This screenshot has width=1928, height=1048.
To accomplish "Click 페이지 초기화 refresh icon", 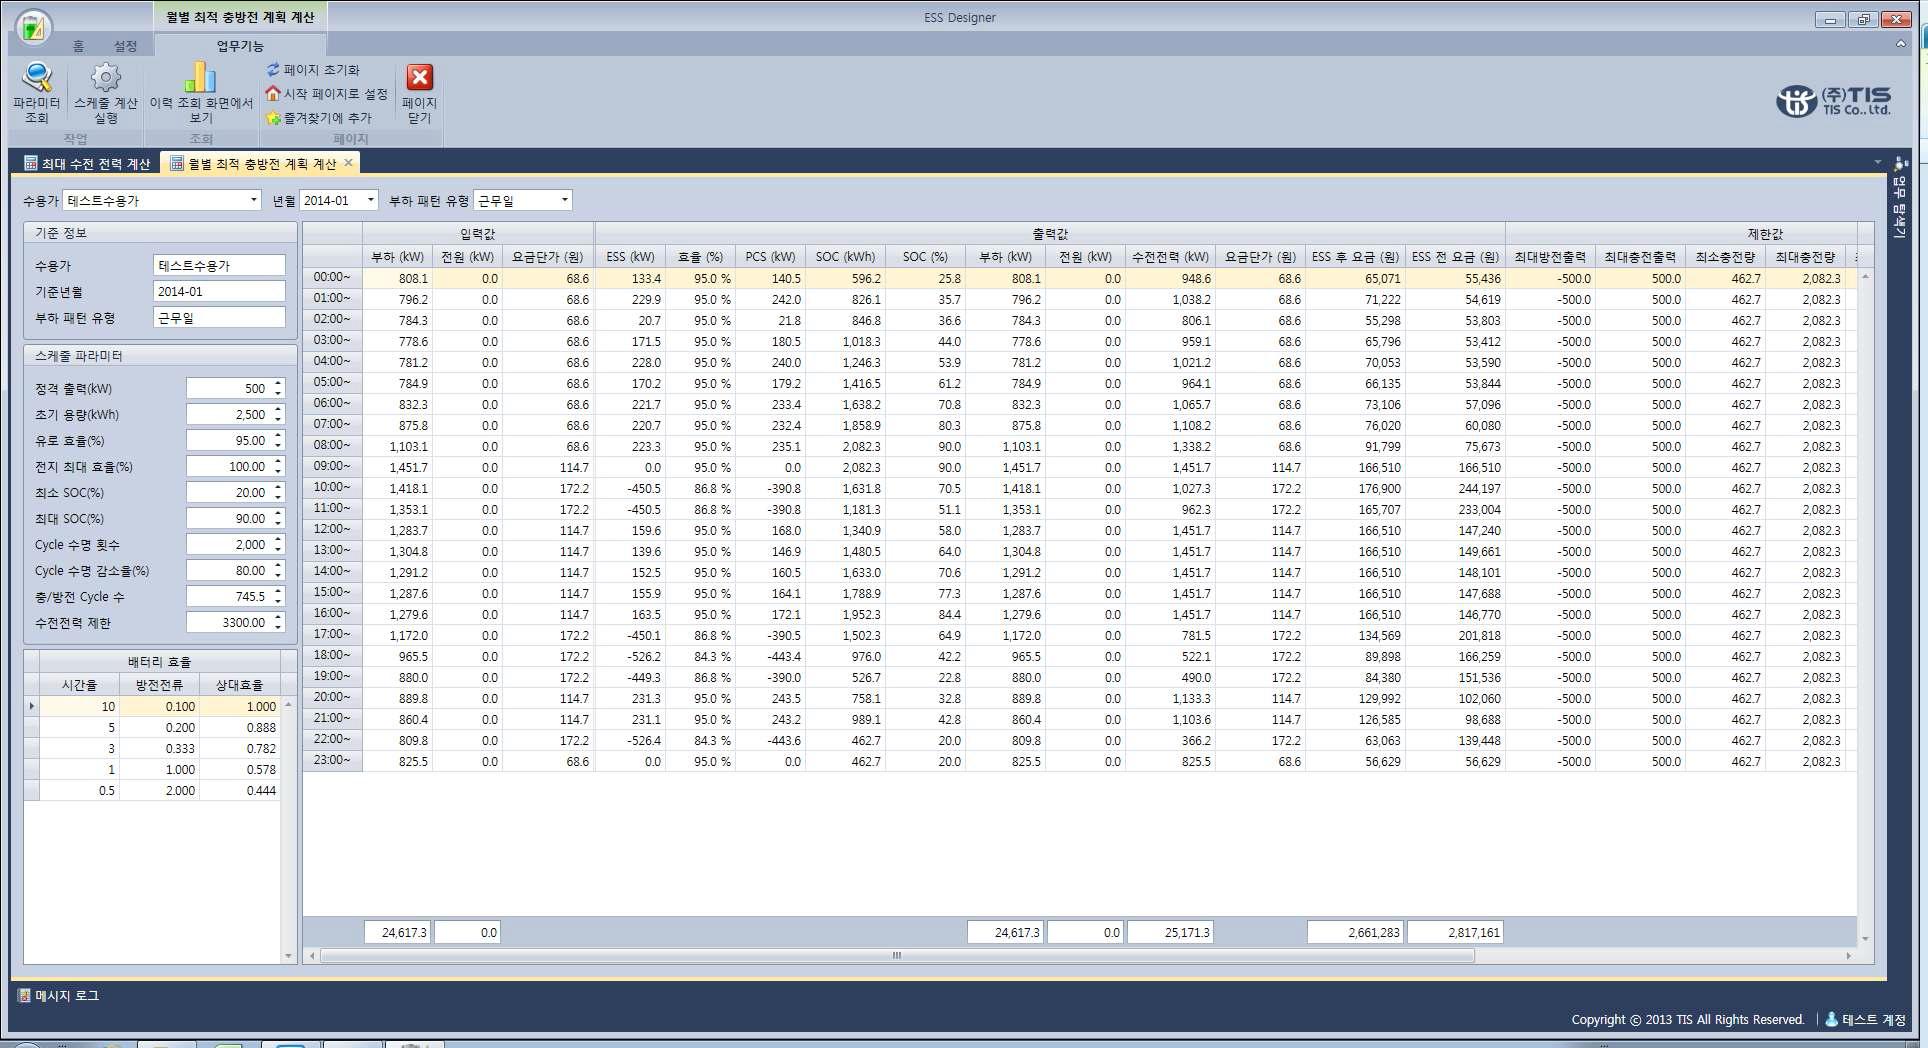I will click(273, 69).
